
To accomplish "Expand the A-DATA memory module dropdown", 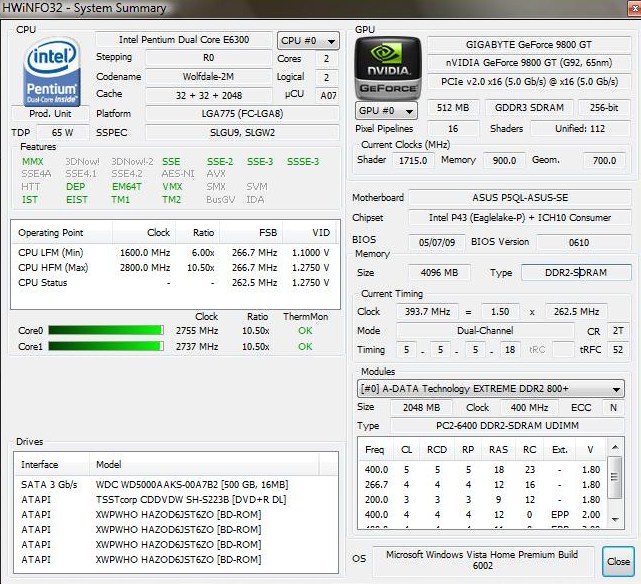I will 491,389.
